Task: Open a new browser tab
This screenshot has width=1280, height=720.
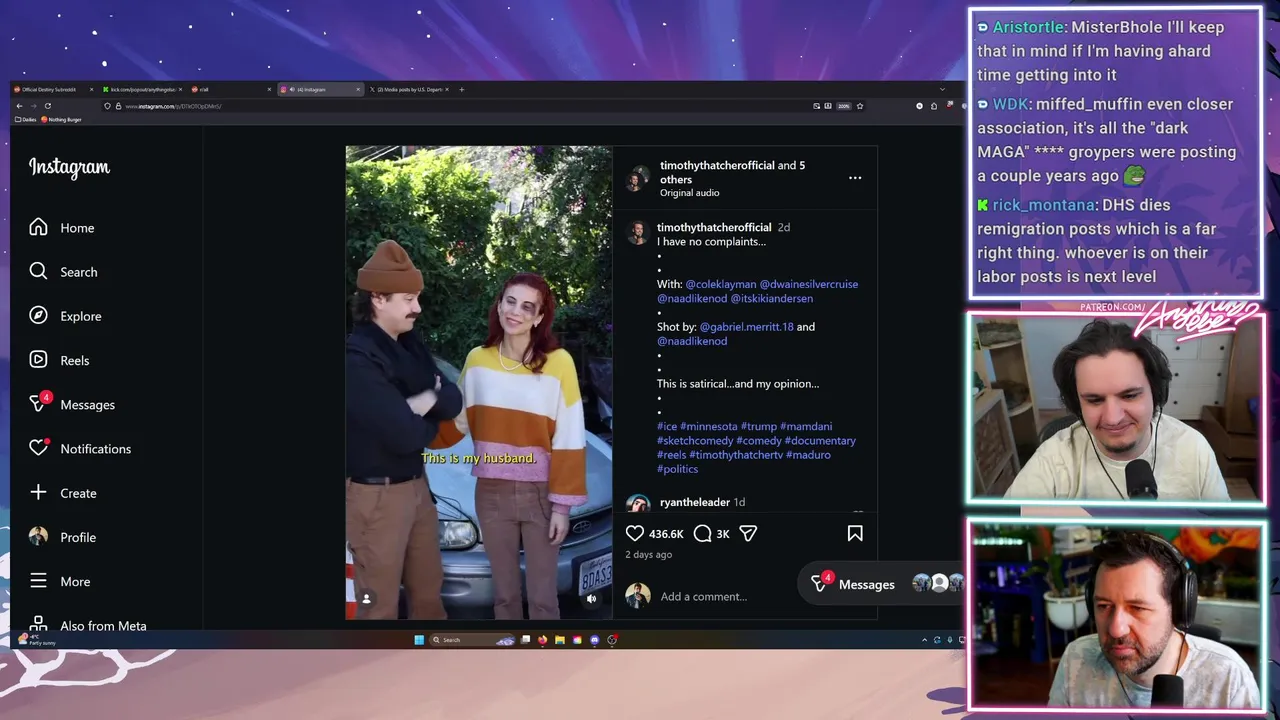Action: 461,89
